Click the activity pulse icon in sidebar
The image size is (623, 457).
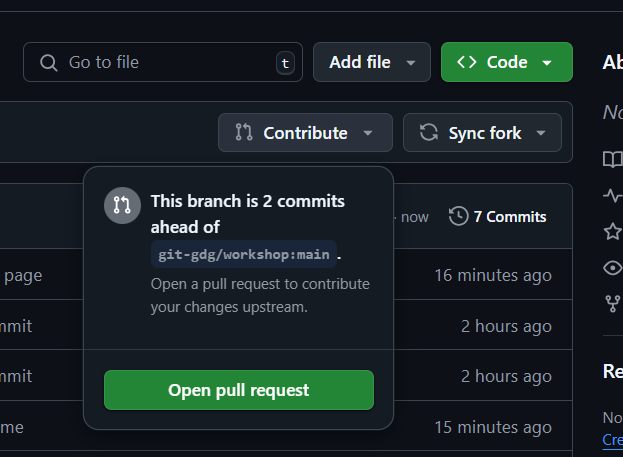[x=612, y=195]
